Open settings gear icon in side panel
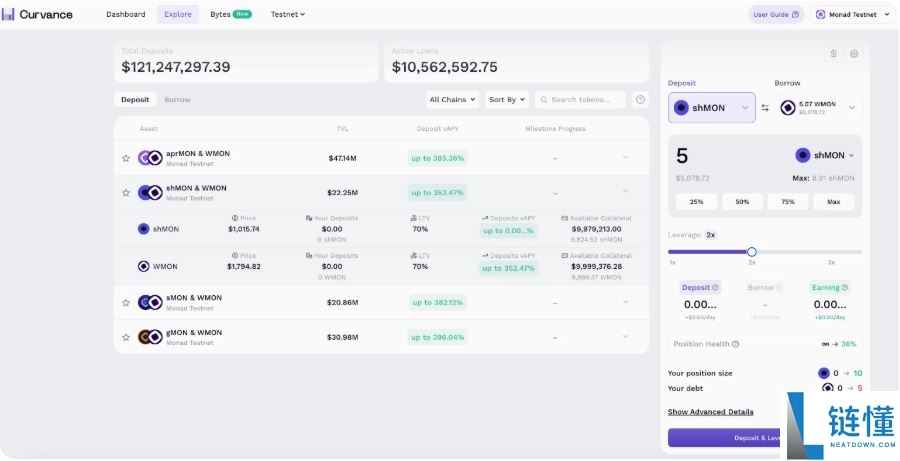 pos(854,54)
